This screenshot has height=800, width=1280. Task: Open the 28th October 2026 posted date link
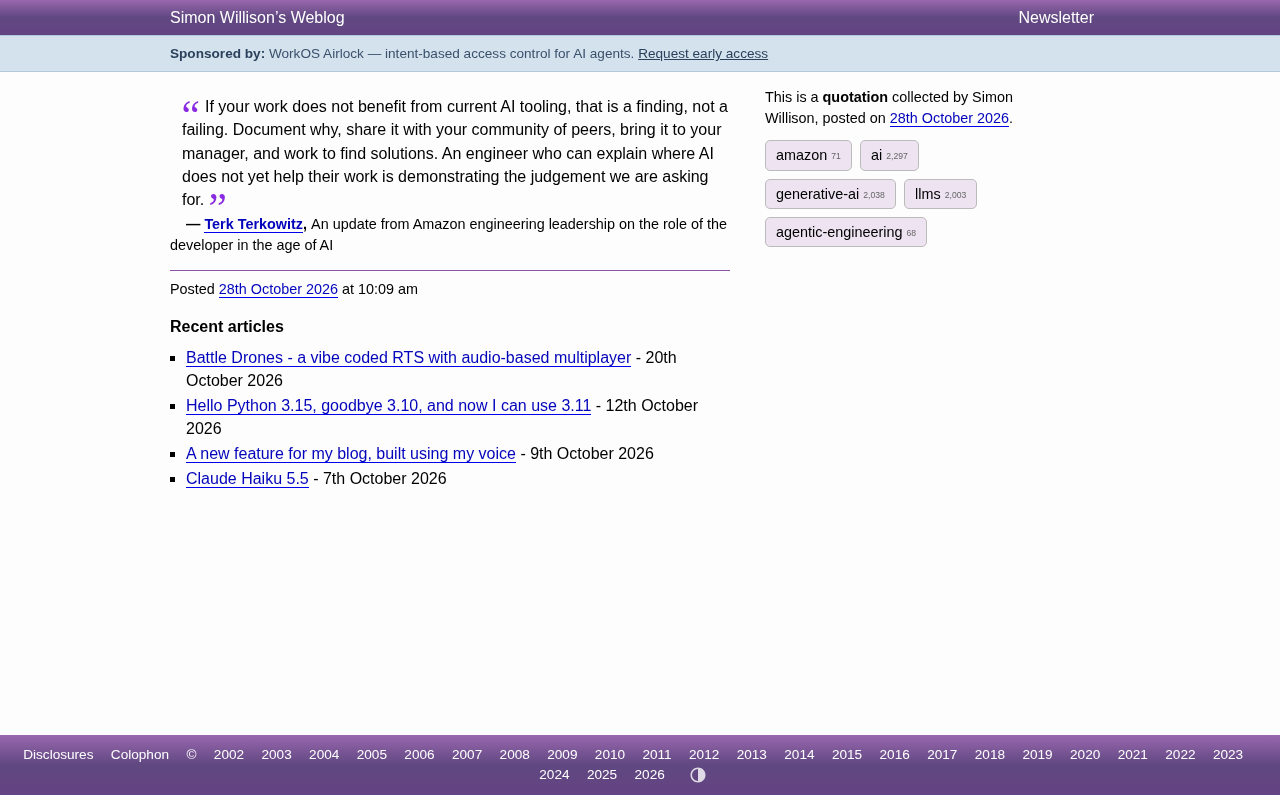(278, 289)
